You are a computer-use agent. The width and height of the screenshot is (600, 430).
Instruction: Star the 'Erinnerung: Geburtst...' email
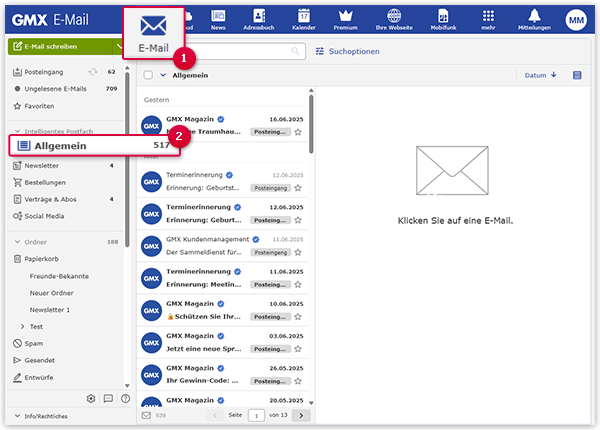[x=298, y=188]
